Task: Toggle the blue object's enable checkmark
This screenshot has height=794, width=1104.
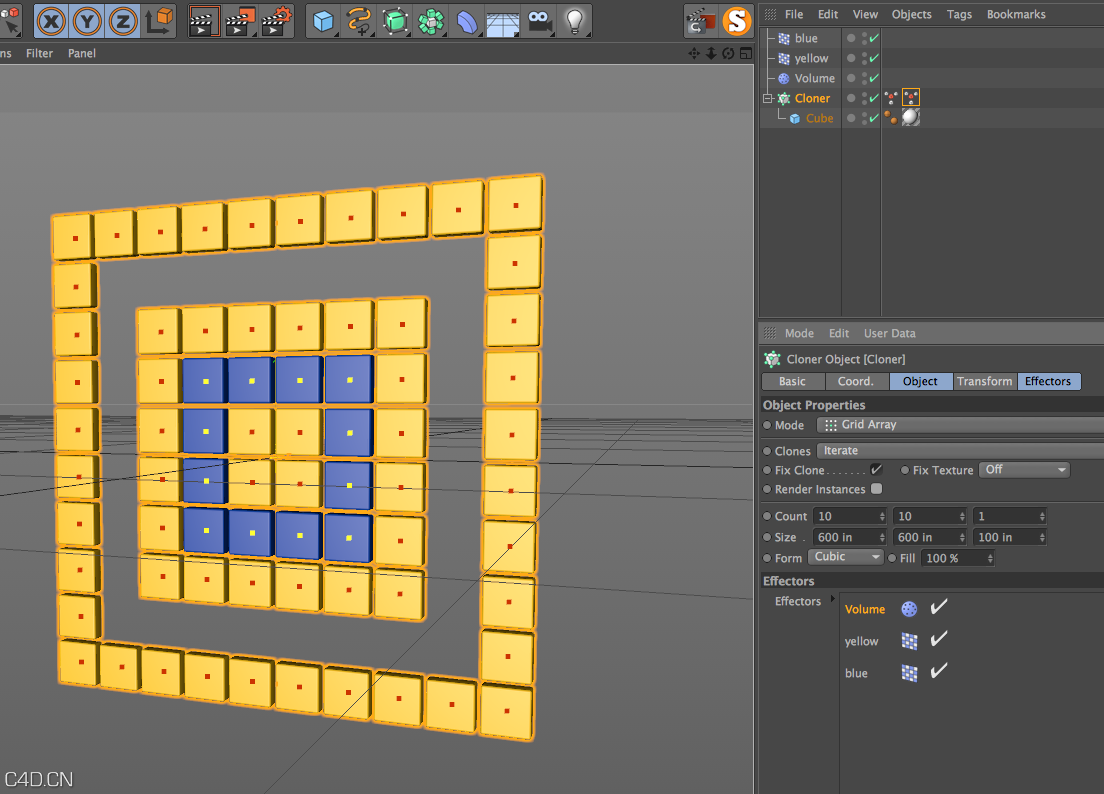Action: pos(874,38)
